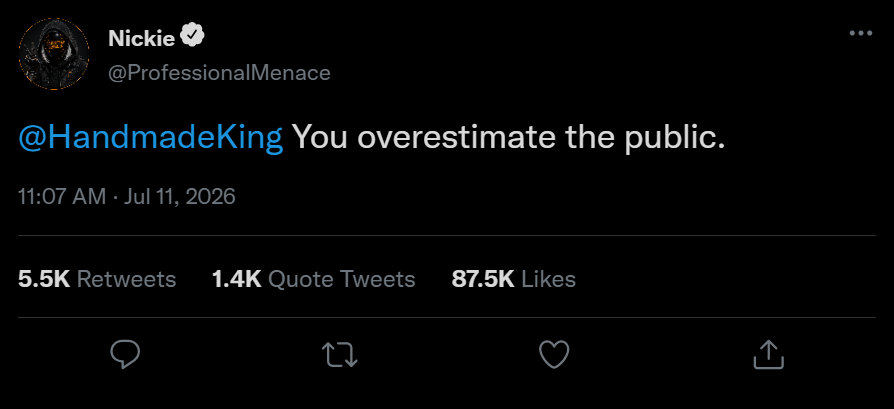Click the reply speech bubble icon
Image resolution: width=894 pixels, height=409 pixels.
pyautogui.click(x=124, y=354)
